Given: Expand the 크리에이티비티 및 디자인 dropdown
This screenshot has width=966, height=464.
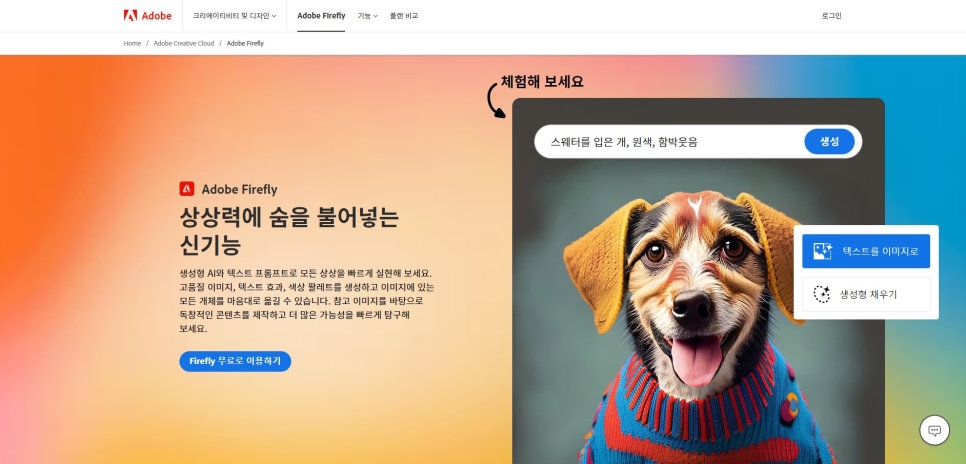Looking at the screenshot, I should [235, 16].
